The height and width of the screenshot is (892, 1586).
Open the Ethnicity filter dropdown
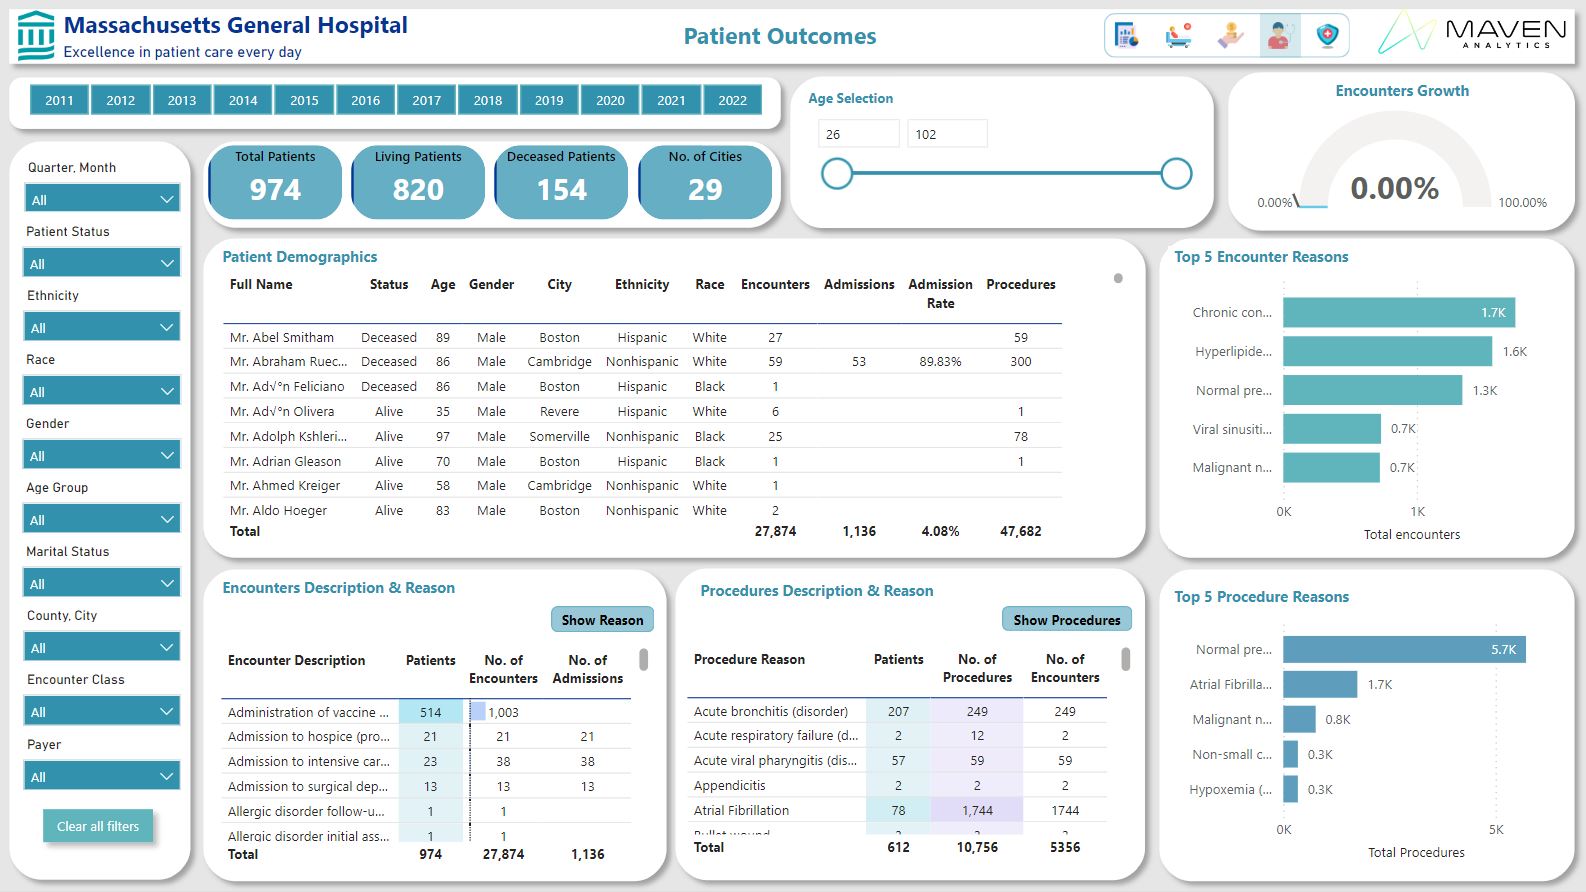point(101,327)
